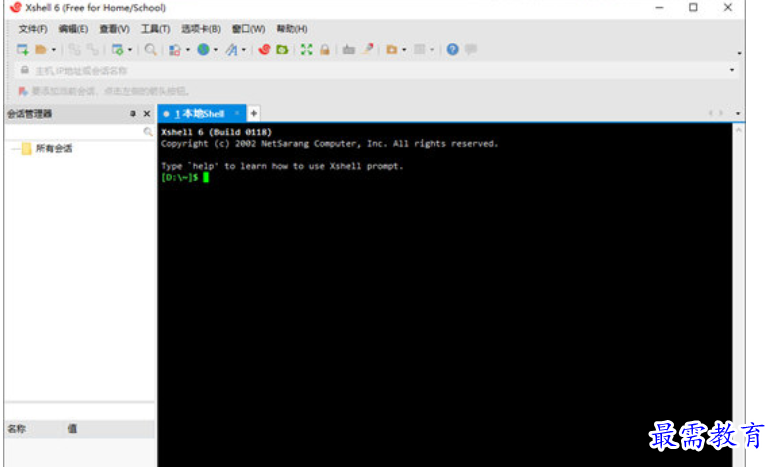Image resolution: width=773 pixels, height=467 pixels.
Task: Expand the color scheme dropdown arrow
Action: (187, 50)
